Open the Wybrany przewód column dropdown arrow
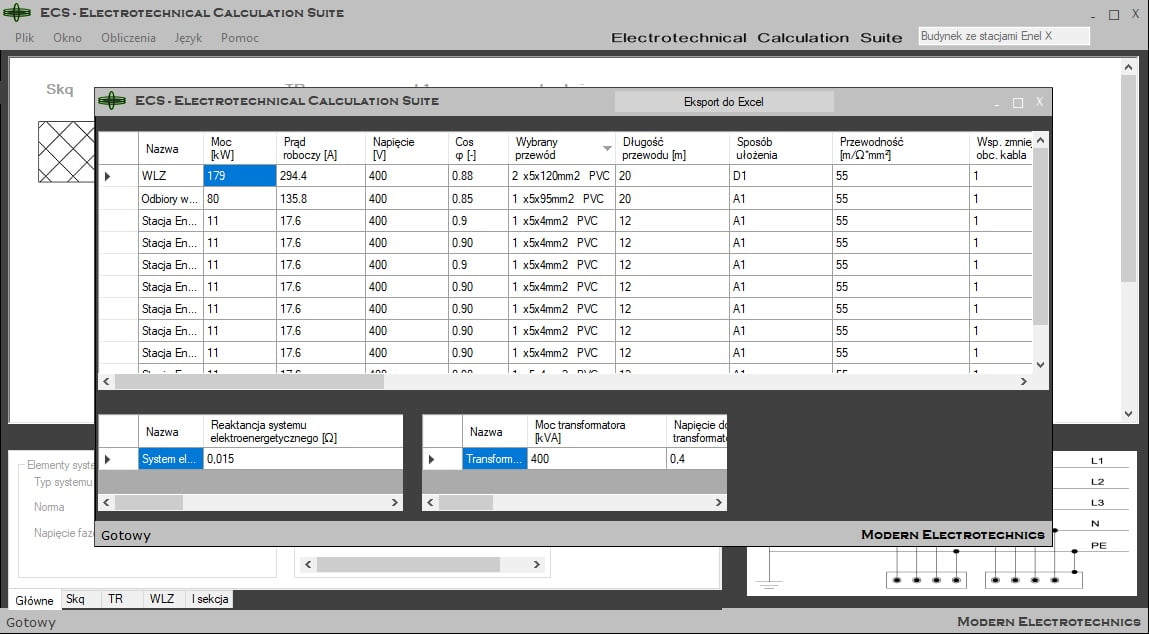This screenshot has width=1149, height=634. pyautogui.click(x=607, y=149)
